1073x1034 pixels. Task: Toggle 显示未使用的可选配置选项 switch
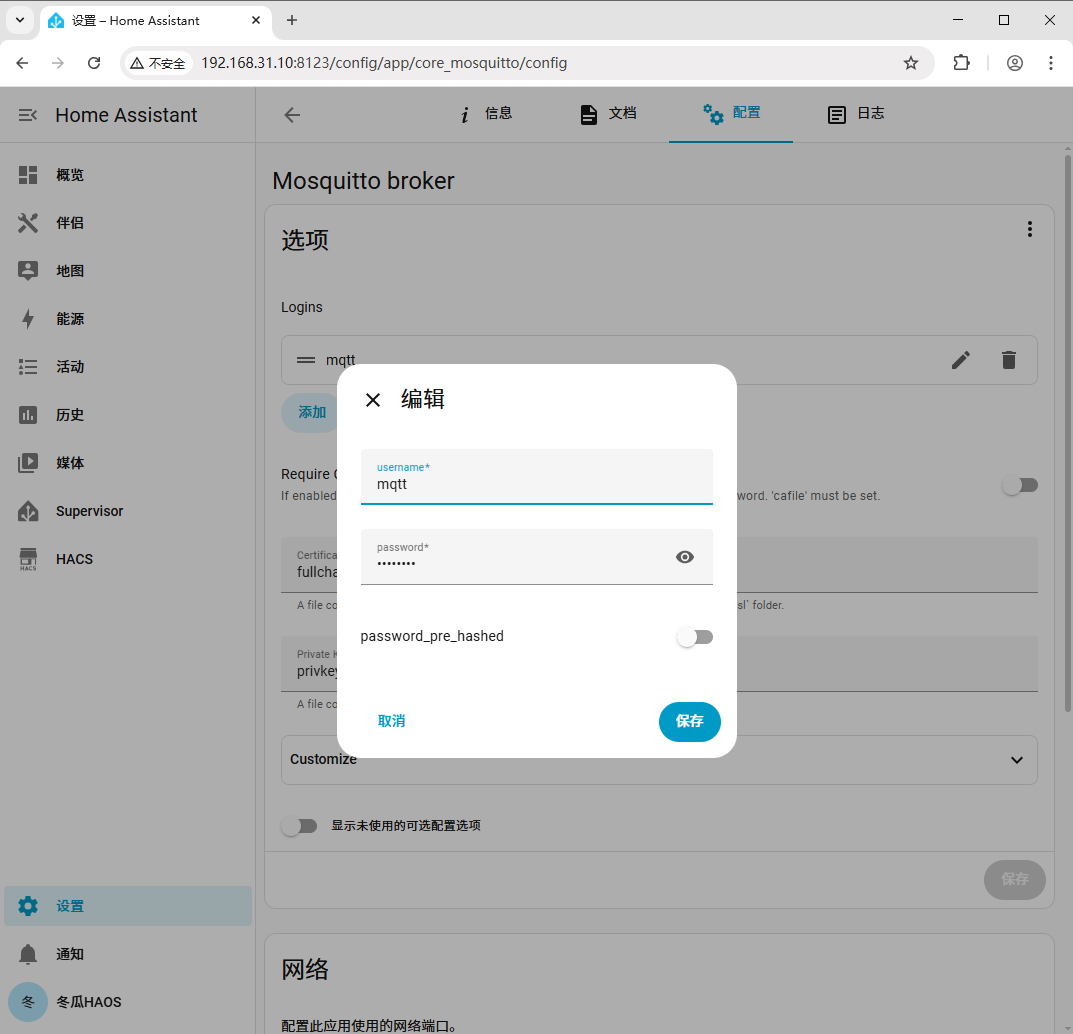(x=300, y=826)
